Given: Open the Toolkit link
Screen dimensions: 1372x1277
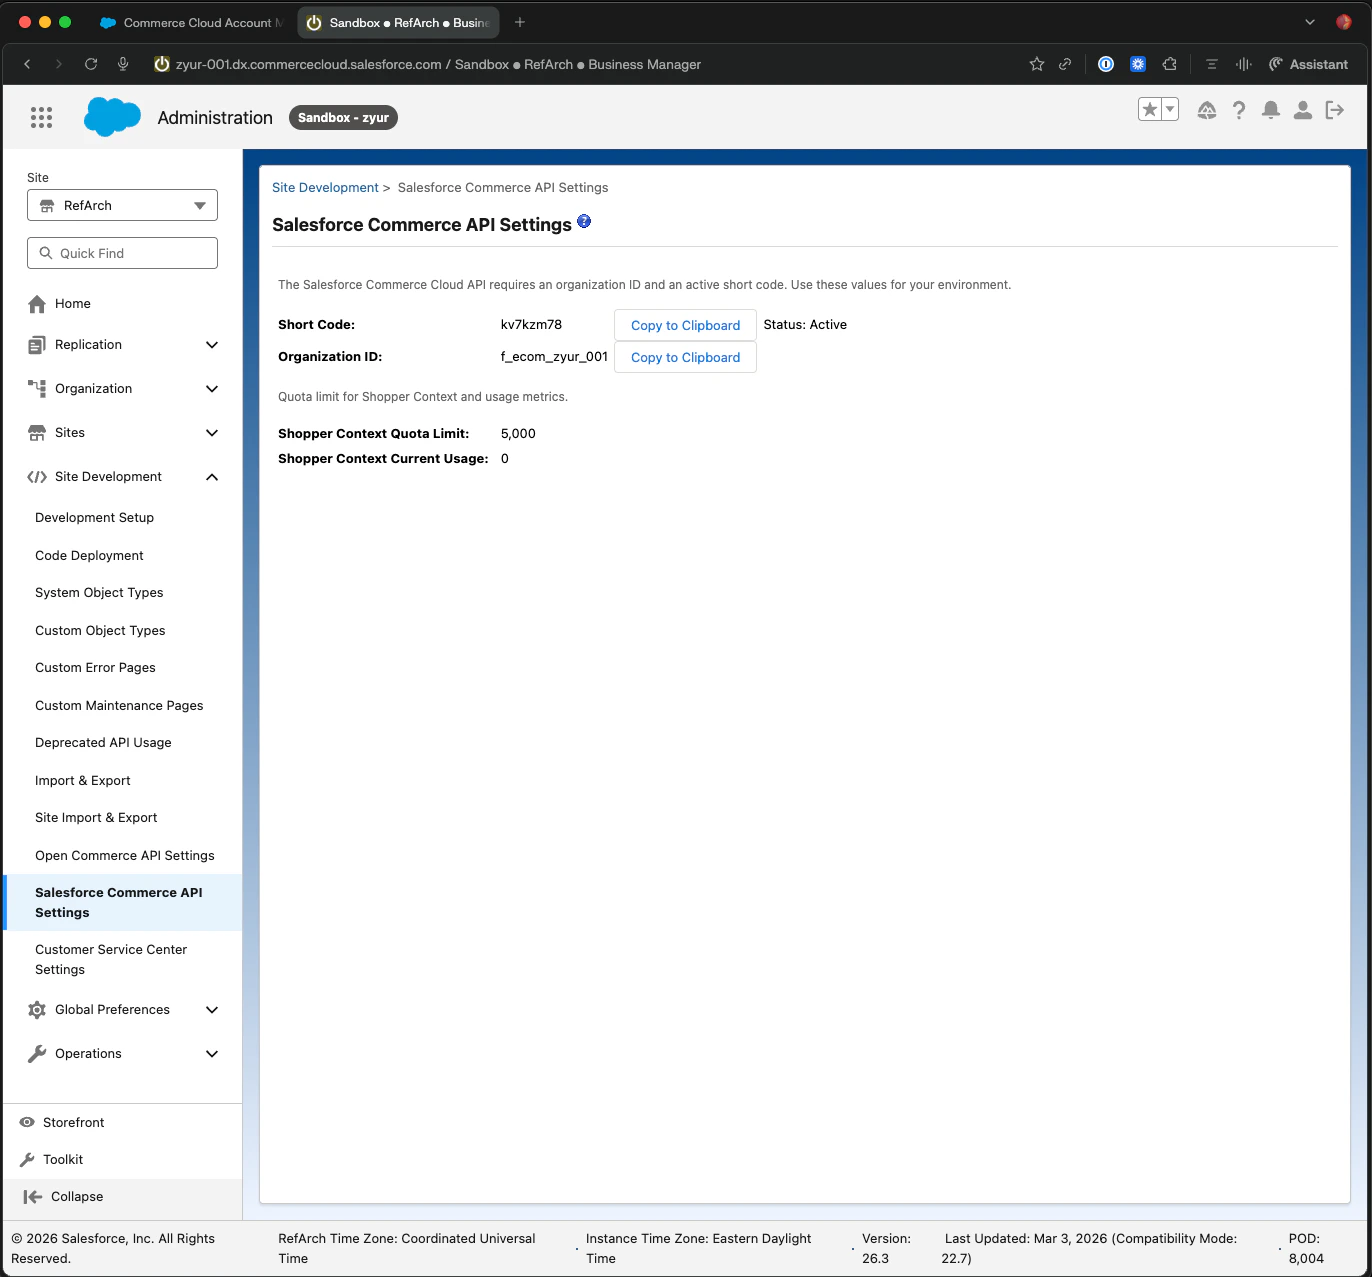Looking at the screenshot, I should tap(62, 1160).
